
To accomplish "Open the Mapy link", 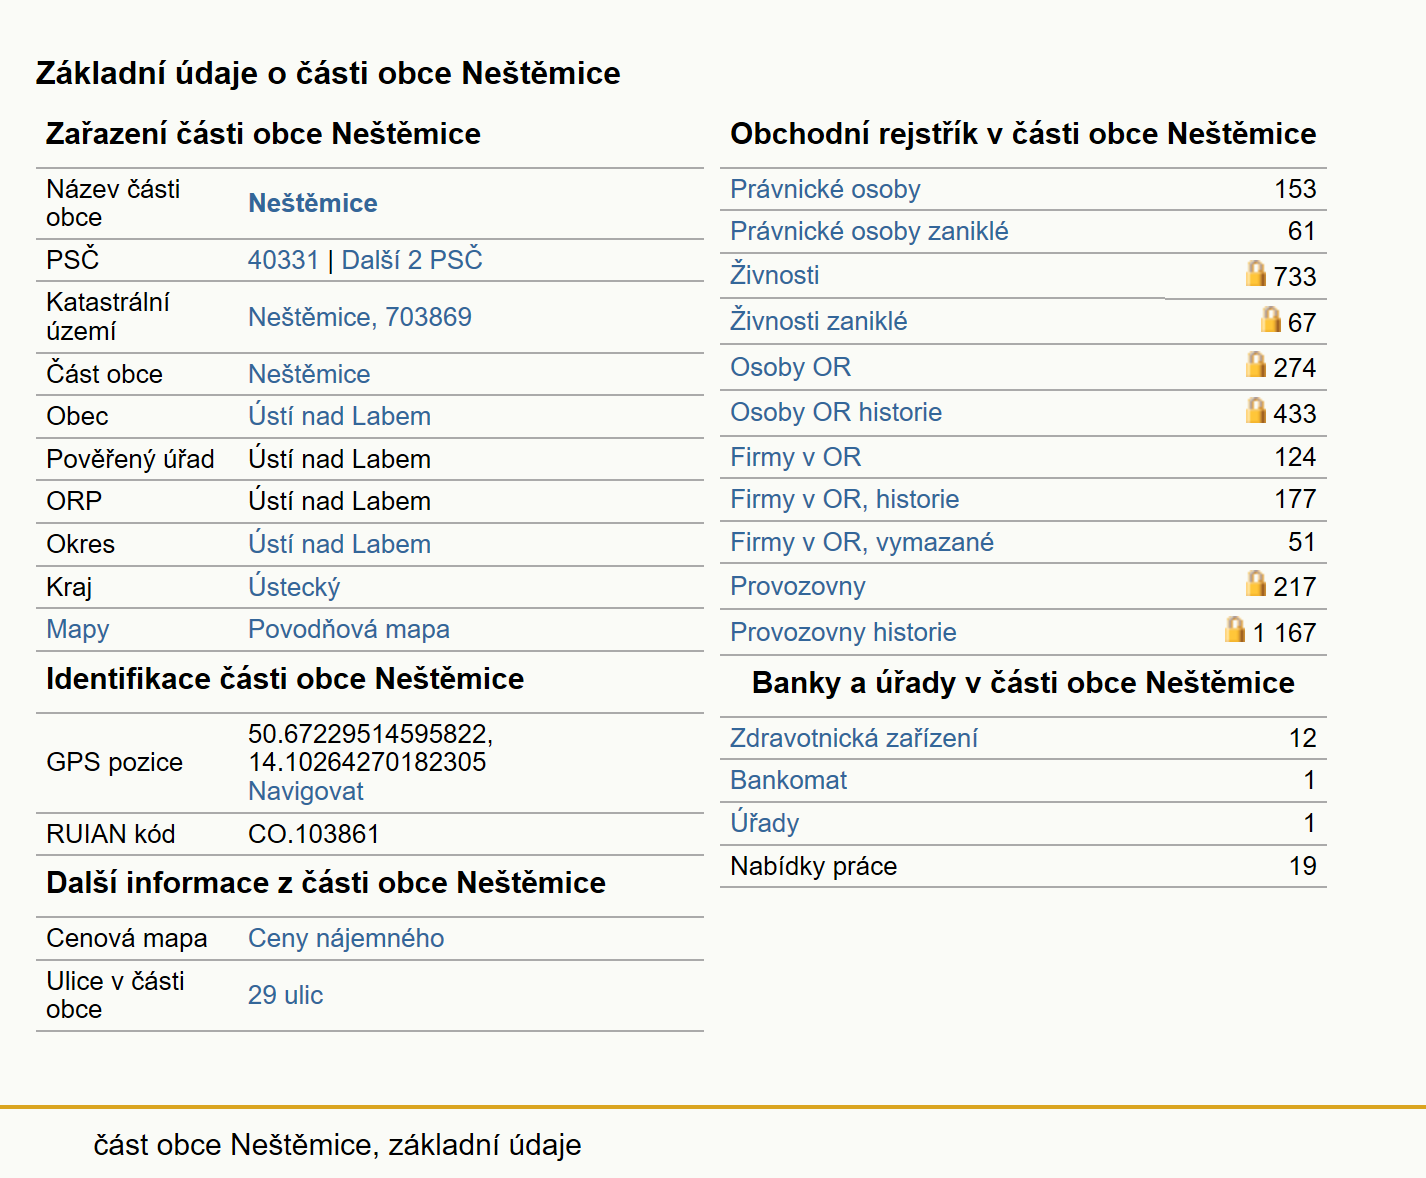I will pyautogui.click(x=78, y=629).
